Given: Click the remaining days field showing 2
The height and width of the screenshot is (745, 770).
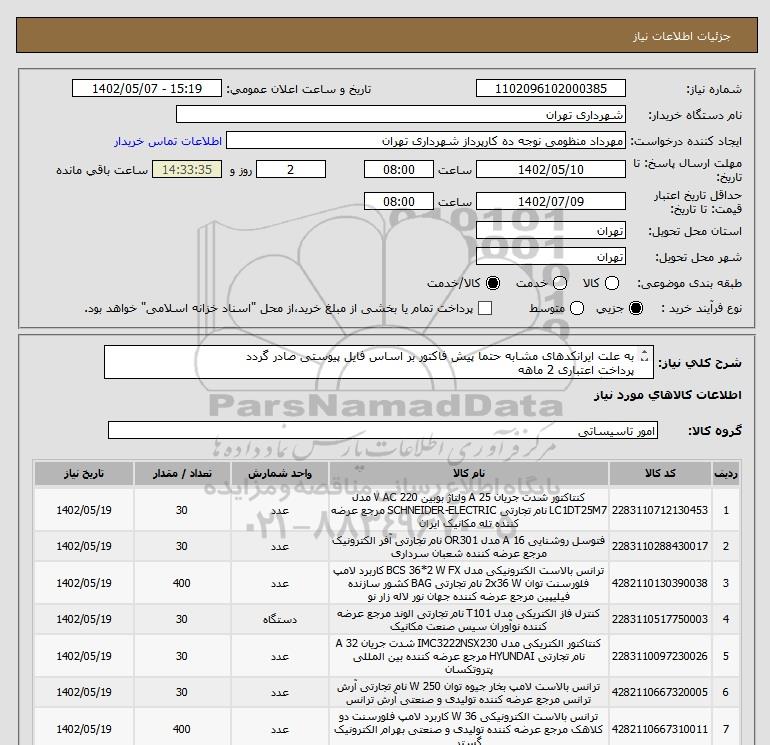Looking at the screenshot, I should coord(291,169).
